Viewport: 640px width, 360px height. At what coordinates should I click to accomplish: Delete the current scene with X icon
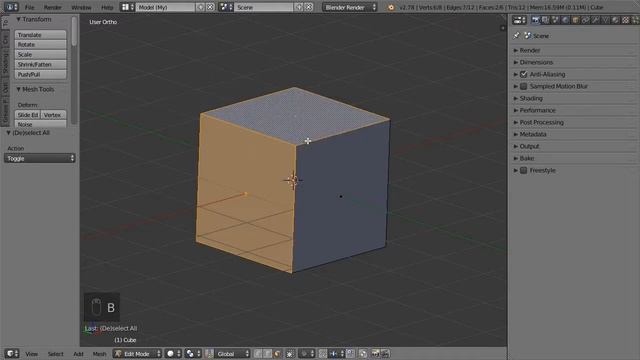(309, 7)
